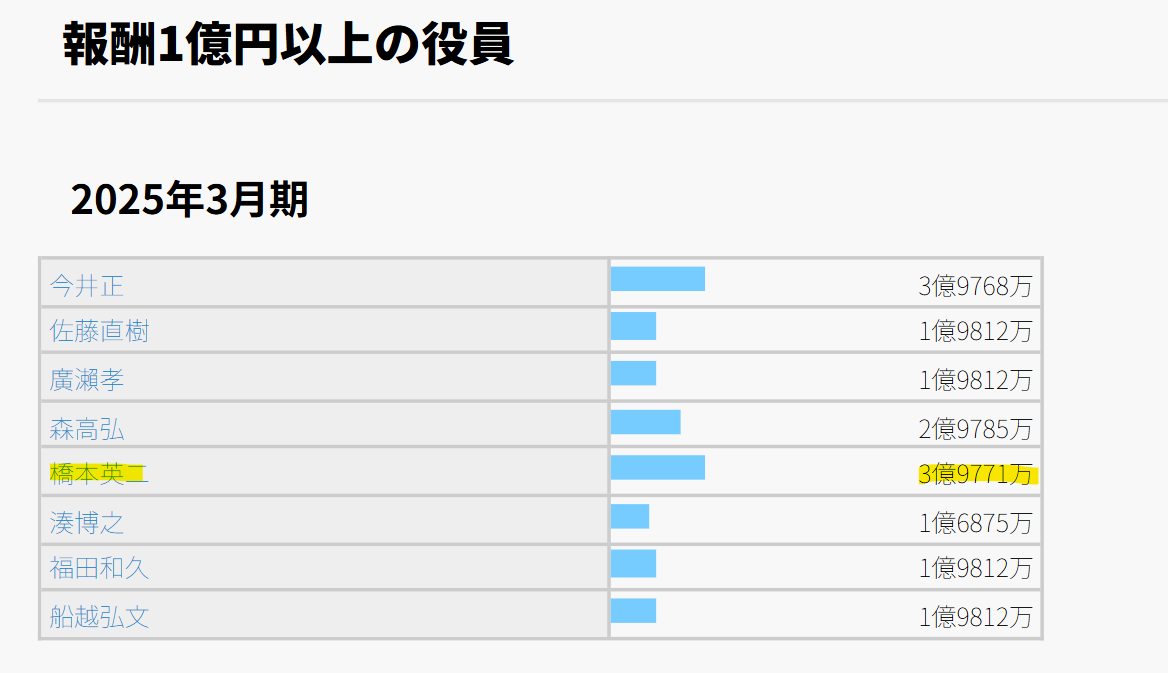Image resolution: width=1168 pixels, height=673 pixels.
Task: Select the 3億9768万 amount
Action: (x=975, y=286)
